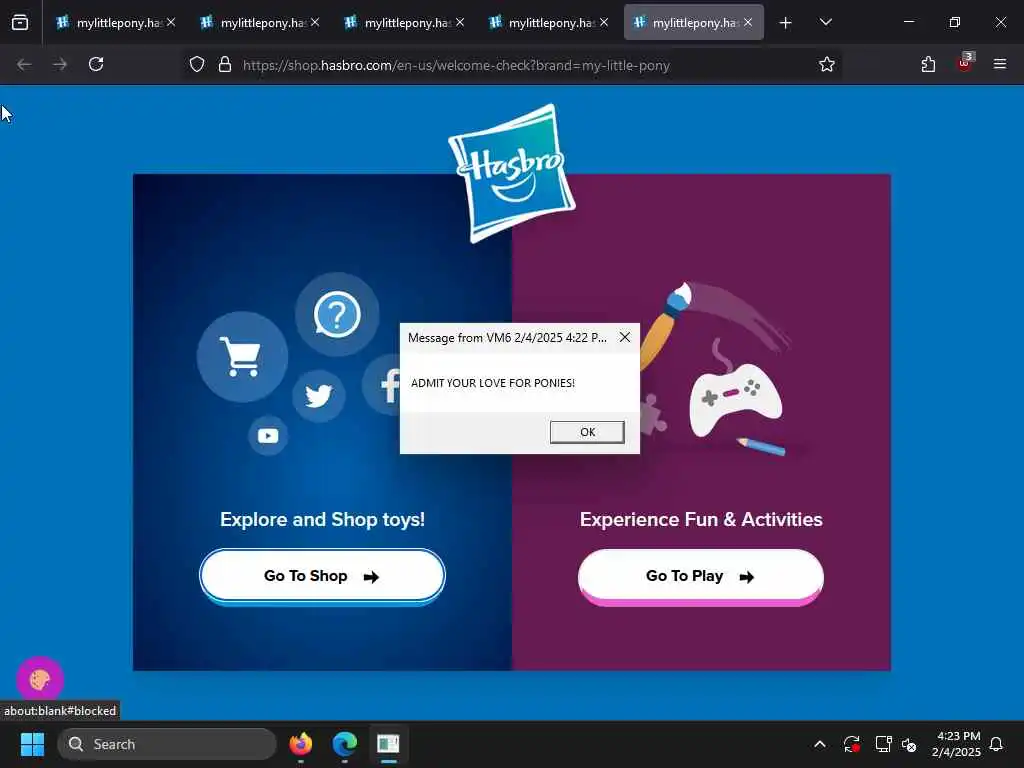Close the fourth mylittlepony tab

point(604,22)
